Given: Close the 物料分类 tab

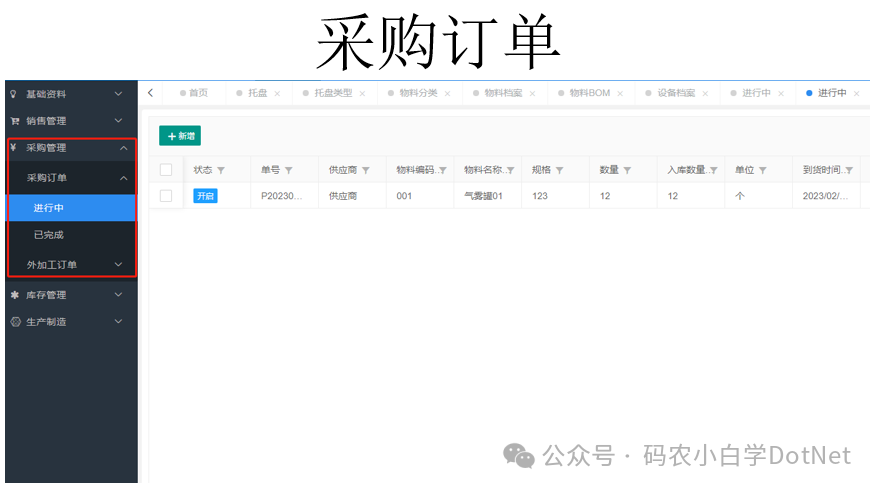Looking at the screenshot, I should point(447,94).
